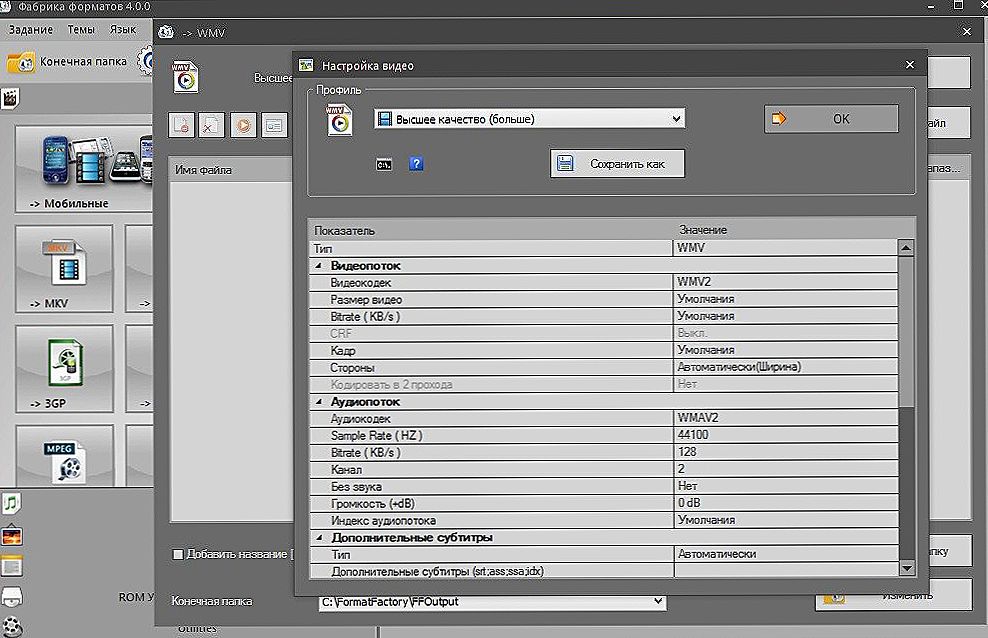
Task: Collapse the Видеопоток section
Action: pos(319,266)
